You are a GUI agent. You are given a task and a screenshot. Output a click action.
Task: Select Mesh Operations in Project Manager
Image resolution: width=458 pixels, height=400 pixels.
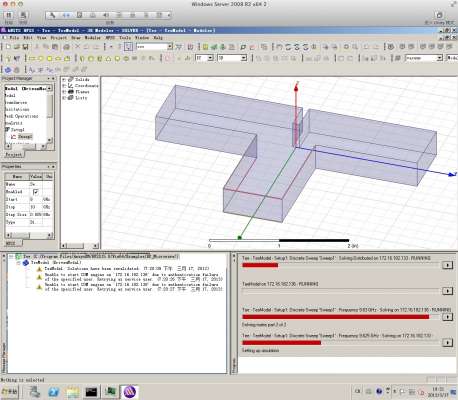pos(22,116)
